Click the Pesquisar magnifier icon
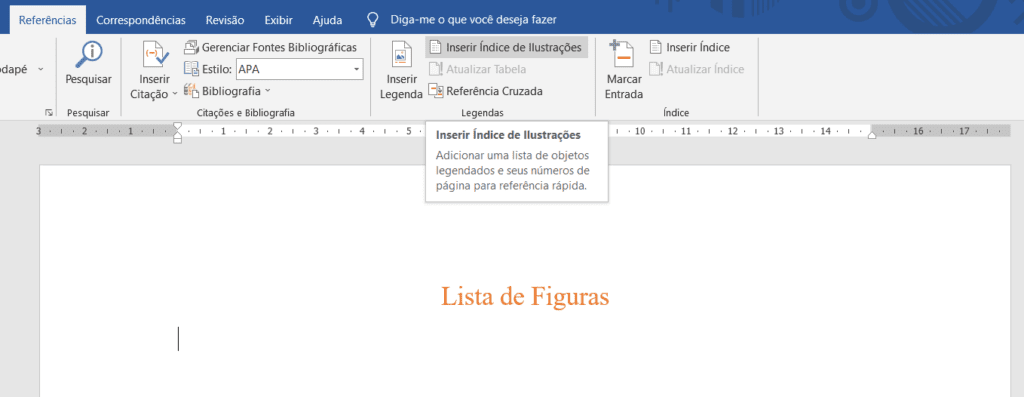 [x=89, y=54]
